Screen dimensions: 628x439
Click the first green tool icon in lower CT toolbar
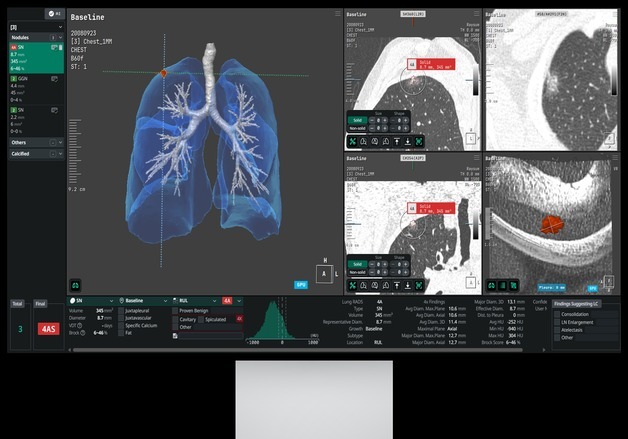[353, 286]
